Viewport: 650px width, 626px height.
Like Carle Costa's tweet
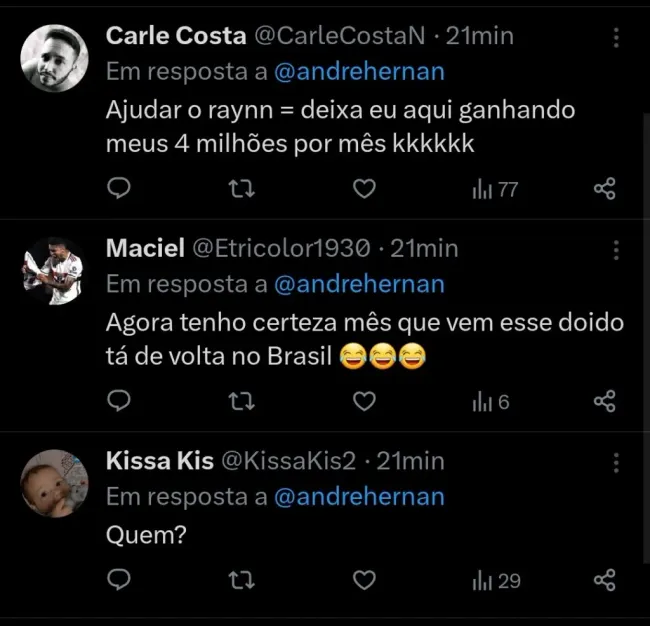coord(366,188)
